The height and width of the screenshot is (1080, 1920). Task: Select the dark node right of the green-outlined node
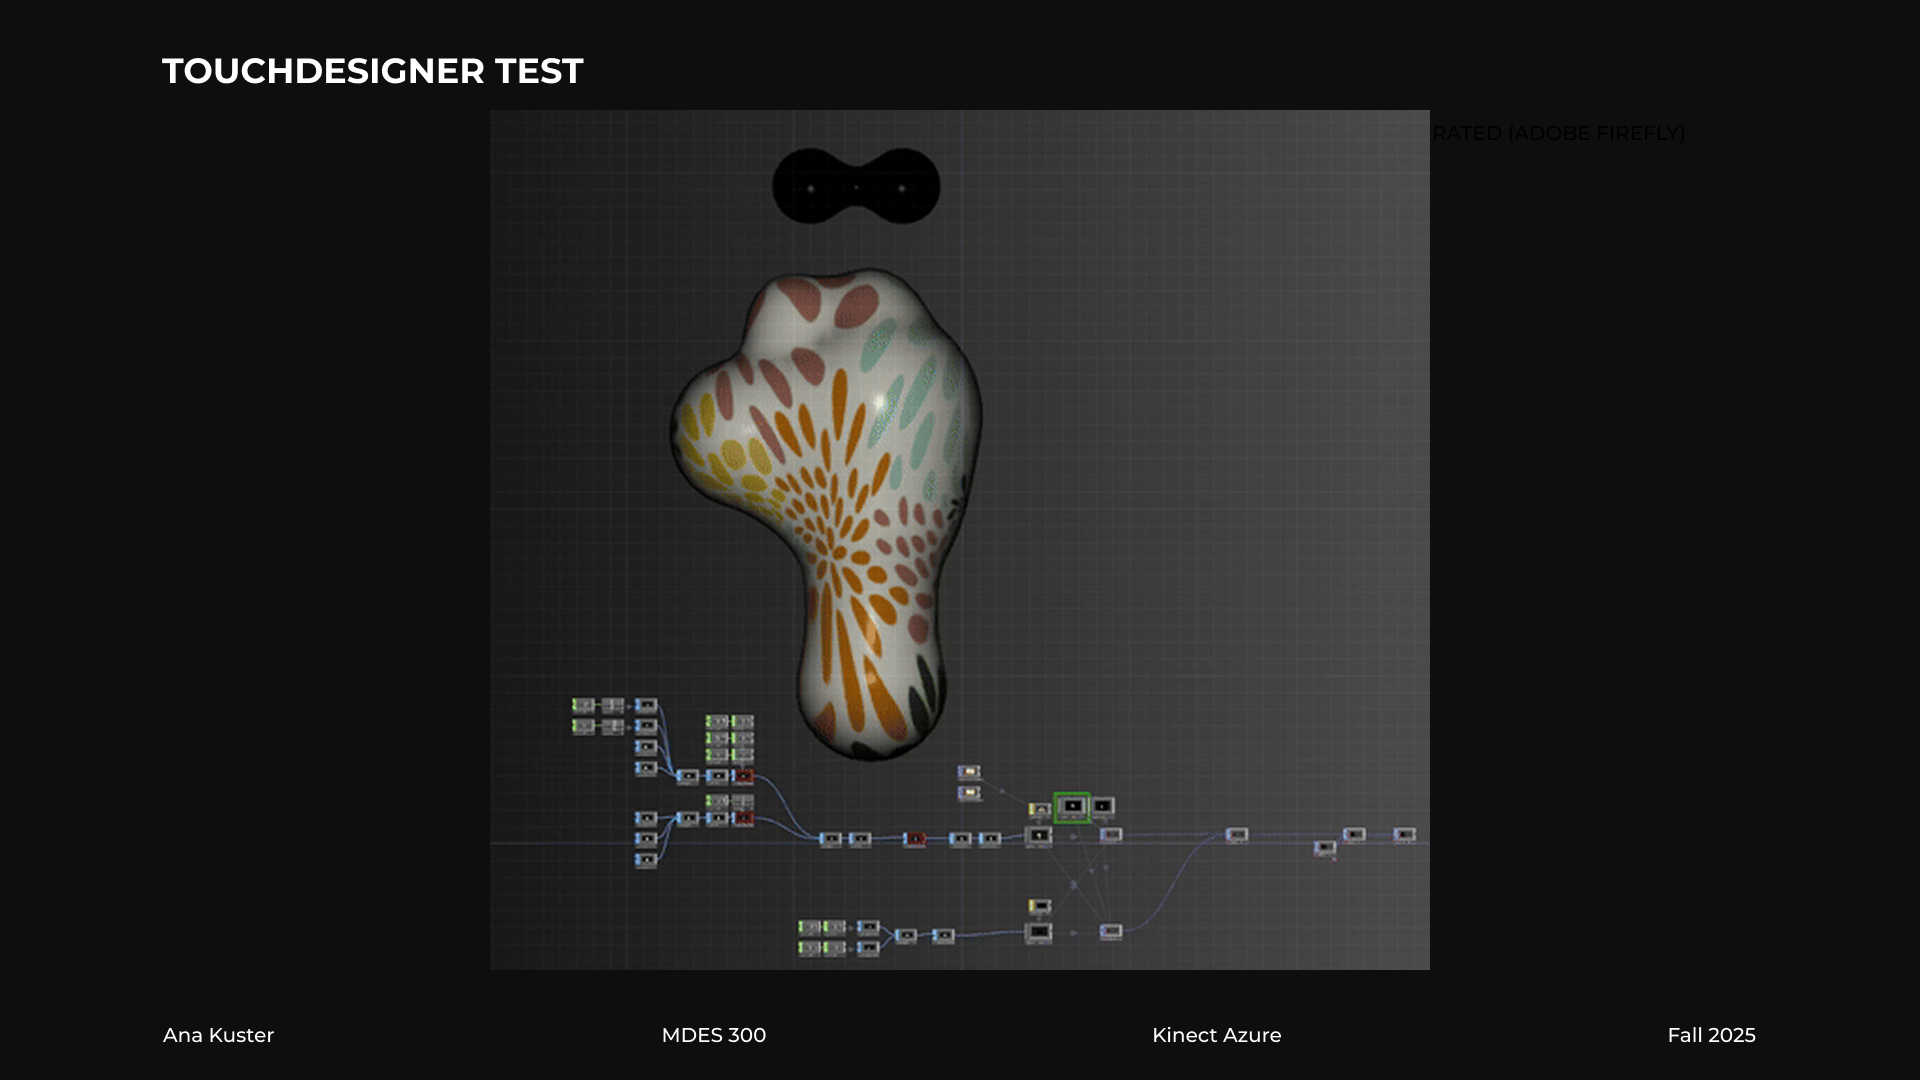(x=1102, y=806)
